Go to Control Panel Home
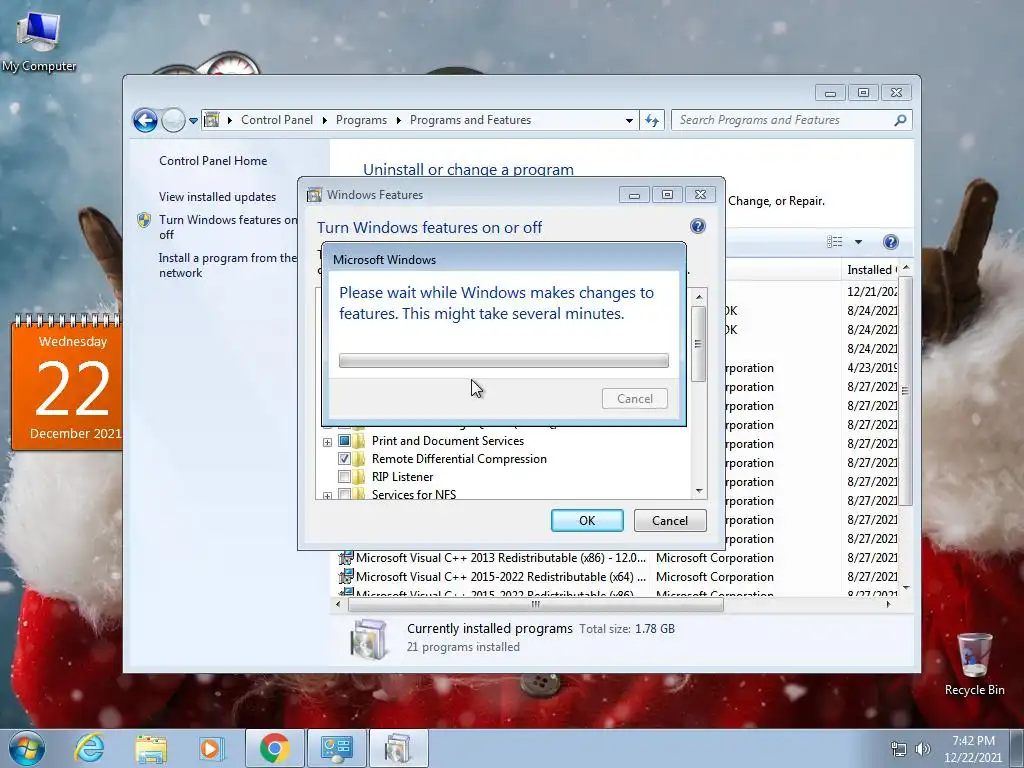Screen dimensions: 1024x768 tap(213, 161)
